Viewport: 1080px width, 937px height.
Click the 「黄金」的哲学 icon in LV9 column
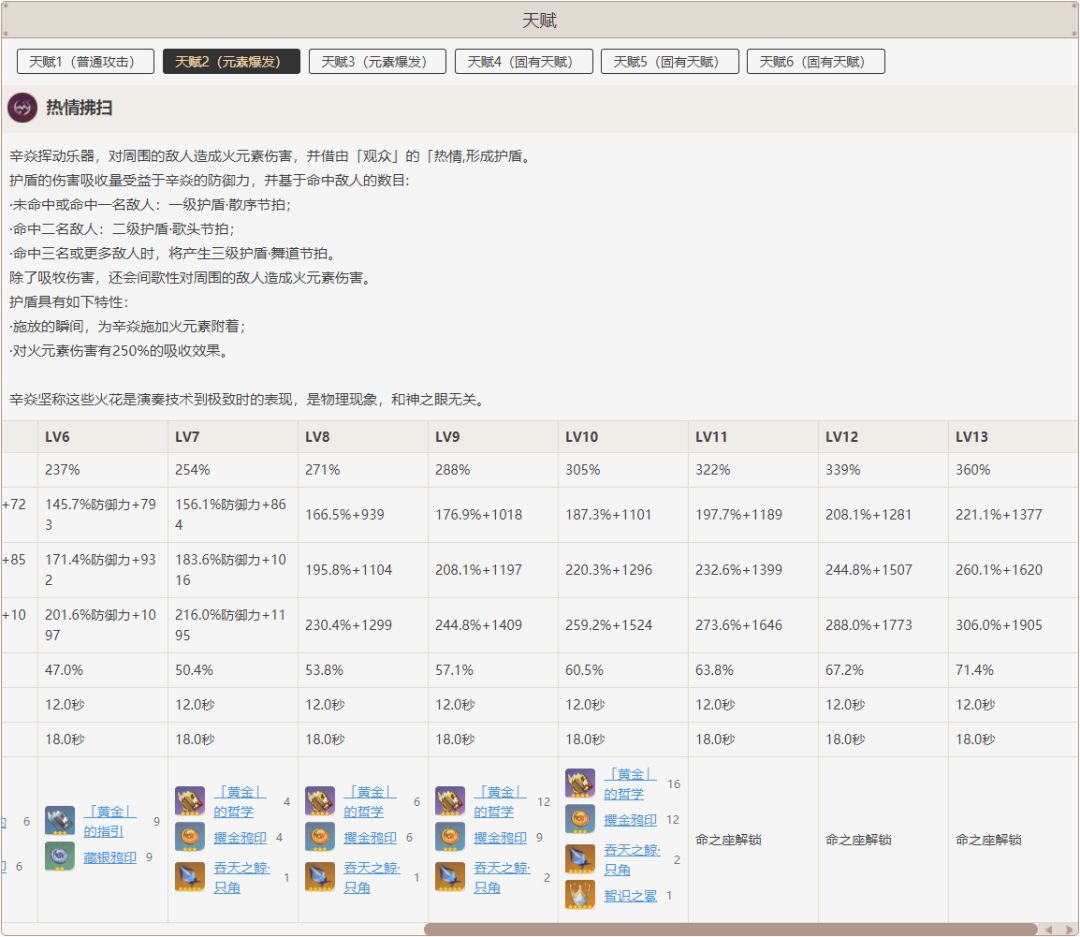pyautogui.click(x=450, y=801)
